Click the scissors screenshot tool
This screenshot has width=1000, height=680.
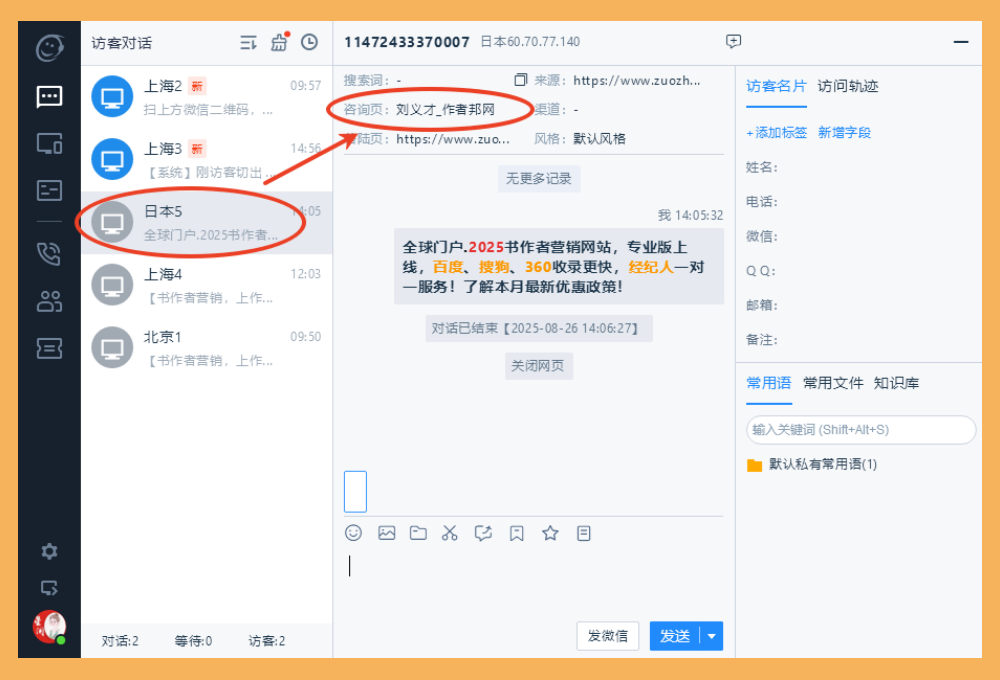(x=450, y=533)
